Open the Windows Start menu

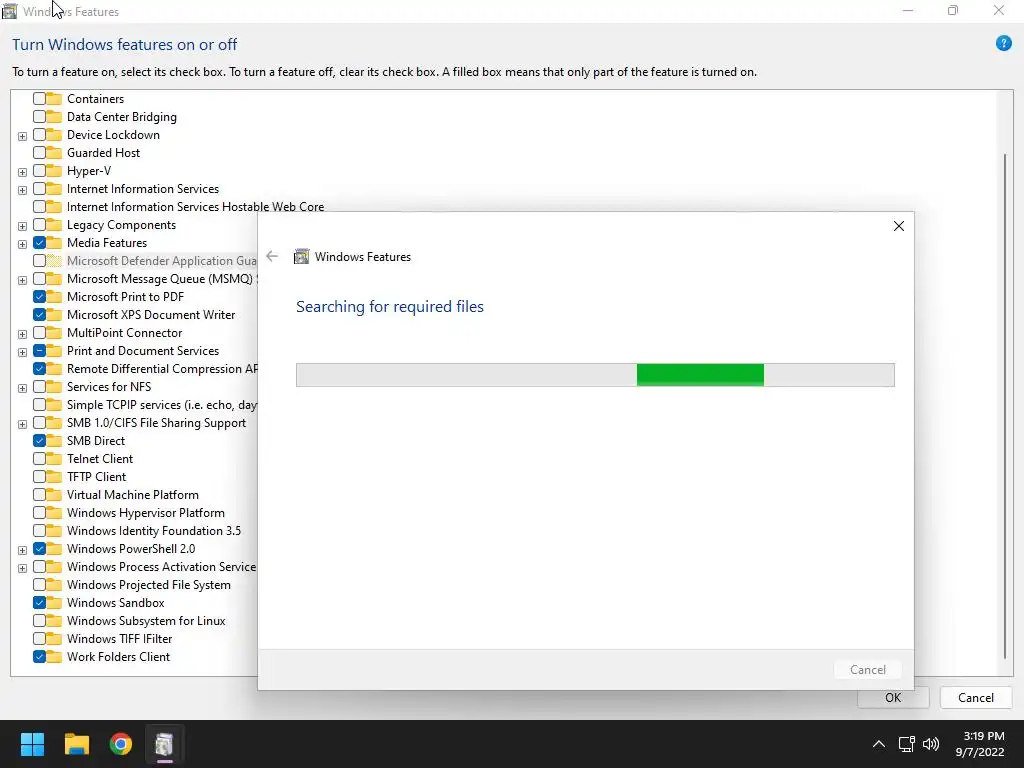pyautogui.click(x=33, y=744)
